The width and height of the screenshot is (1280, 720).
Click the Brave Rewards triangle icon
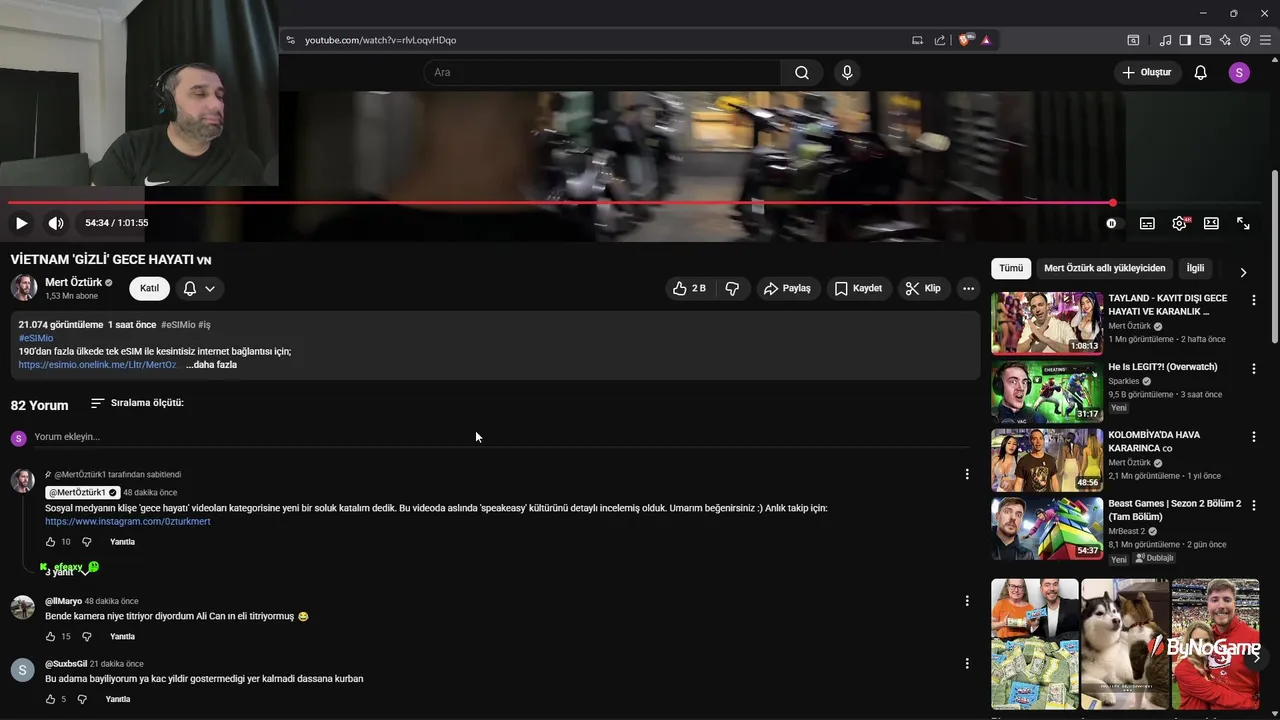[986, 40]
